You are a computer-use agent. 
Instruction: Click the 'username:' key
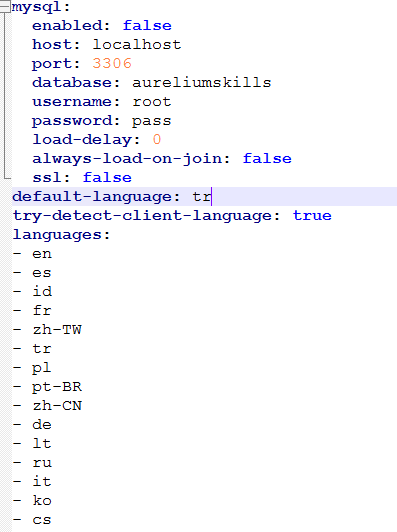coord(76,102)
